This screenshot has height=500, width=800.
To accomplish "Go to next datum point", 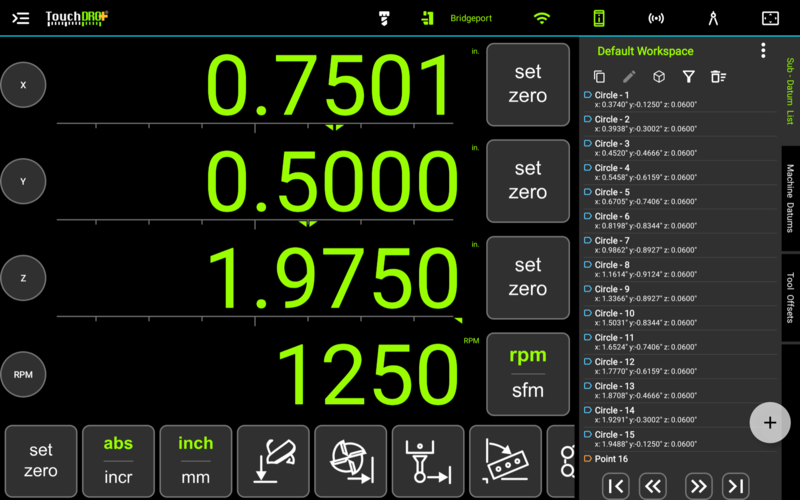I will coord(698,486).
